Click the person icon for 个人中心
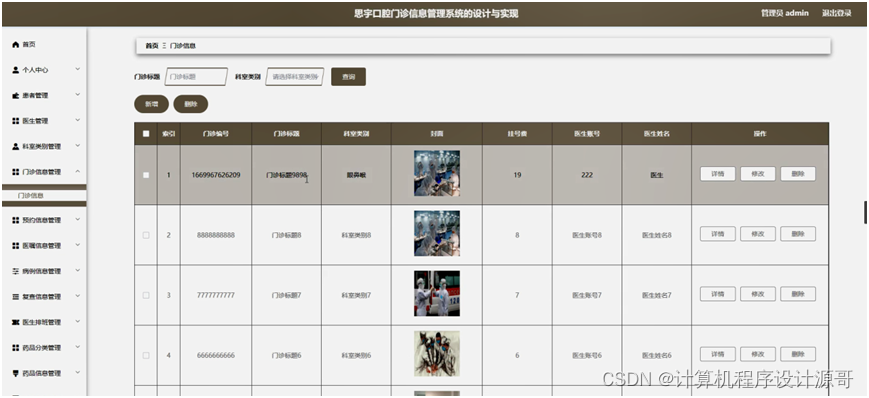The height and width of the screenshot is (398, 869). pos(16,70)
